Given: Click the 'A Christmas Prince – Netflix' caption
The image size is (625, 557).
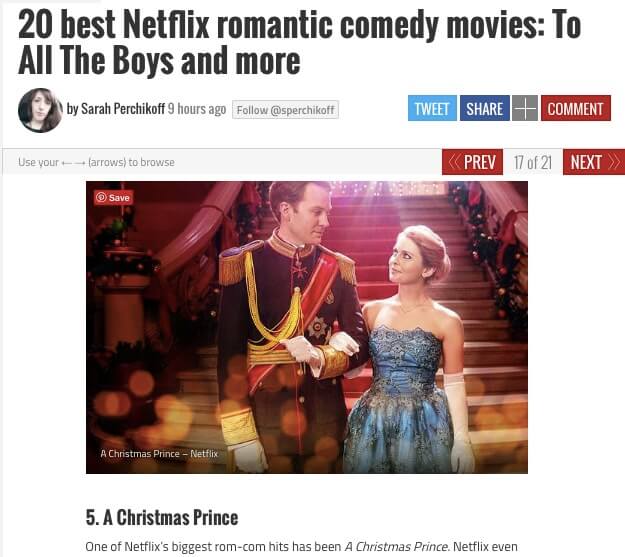Looking at the screenshot, I should 159,454.
